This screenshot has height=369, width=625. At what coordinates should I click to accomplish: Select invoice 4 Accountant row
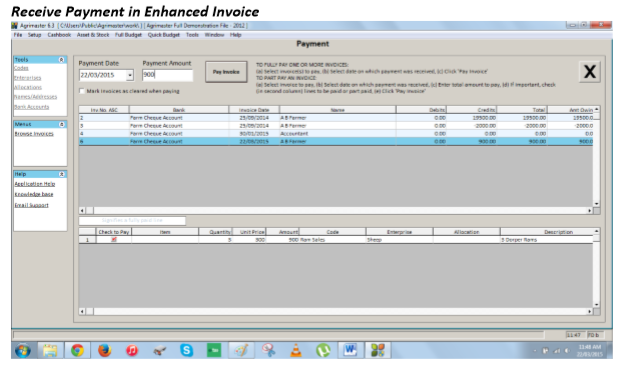pos(336,134)
